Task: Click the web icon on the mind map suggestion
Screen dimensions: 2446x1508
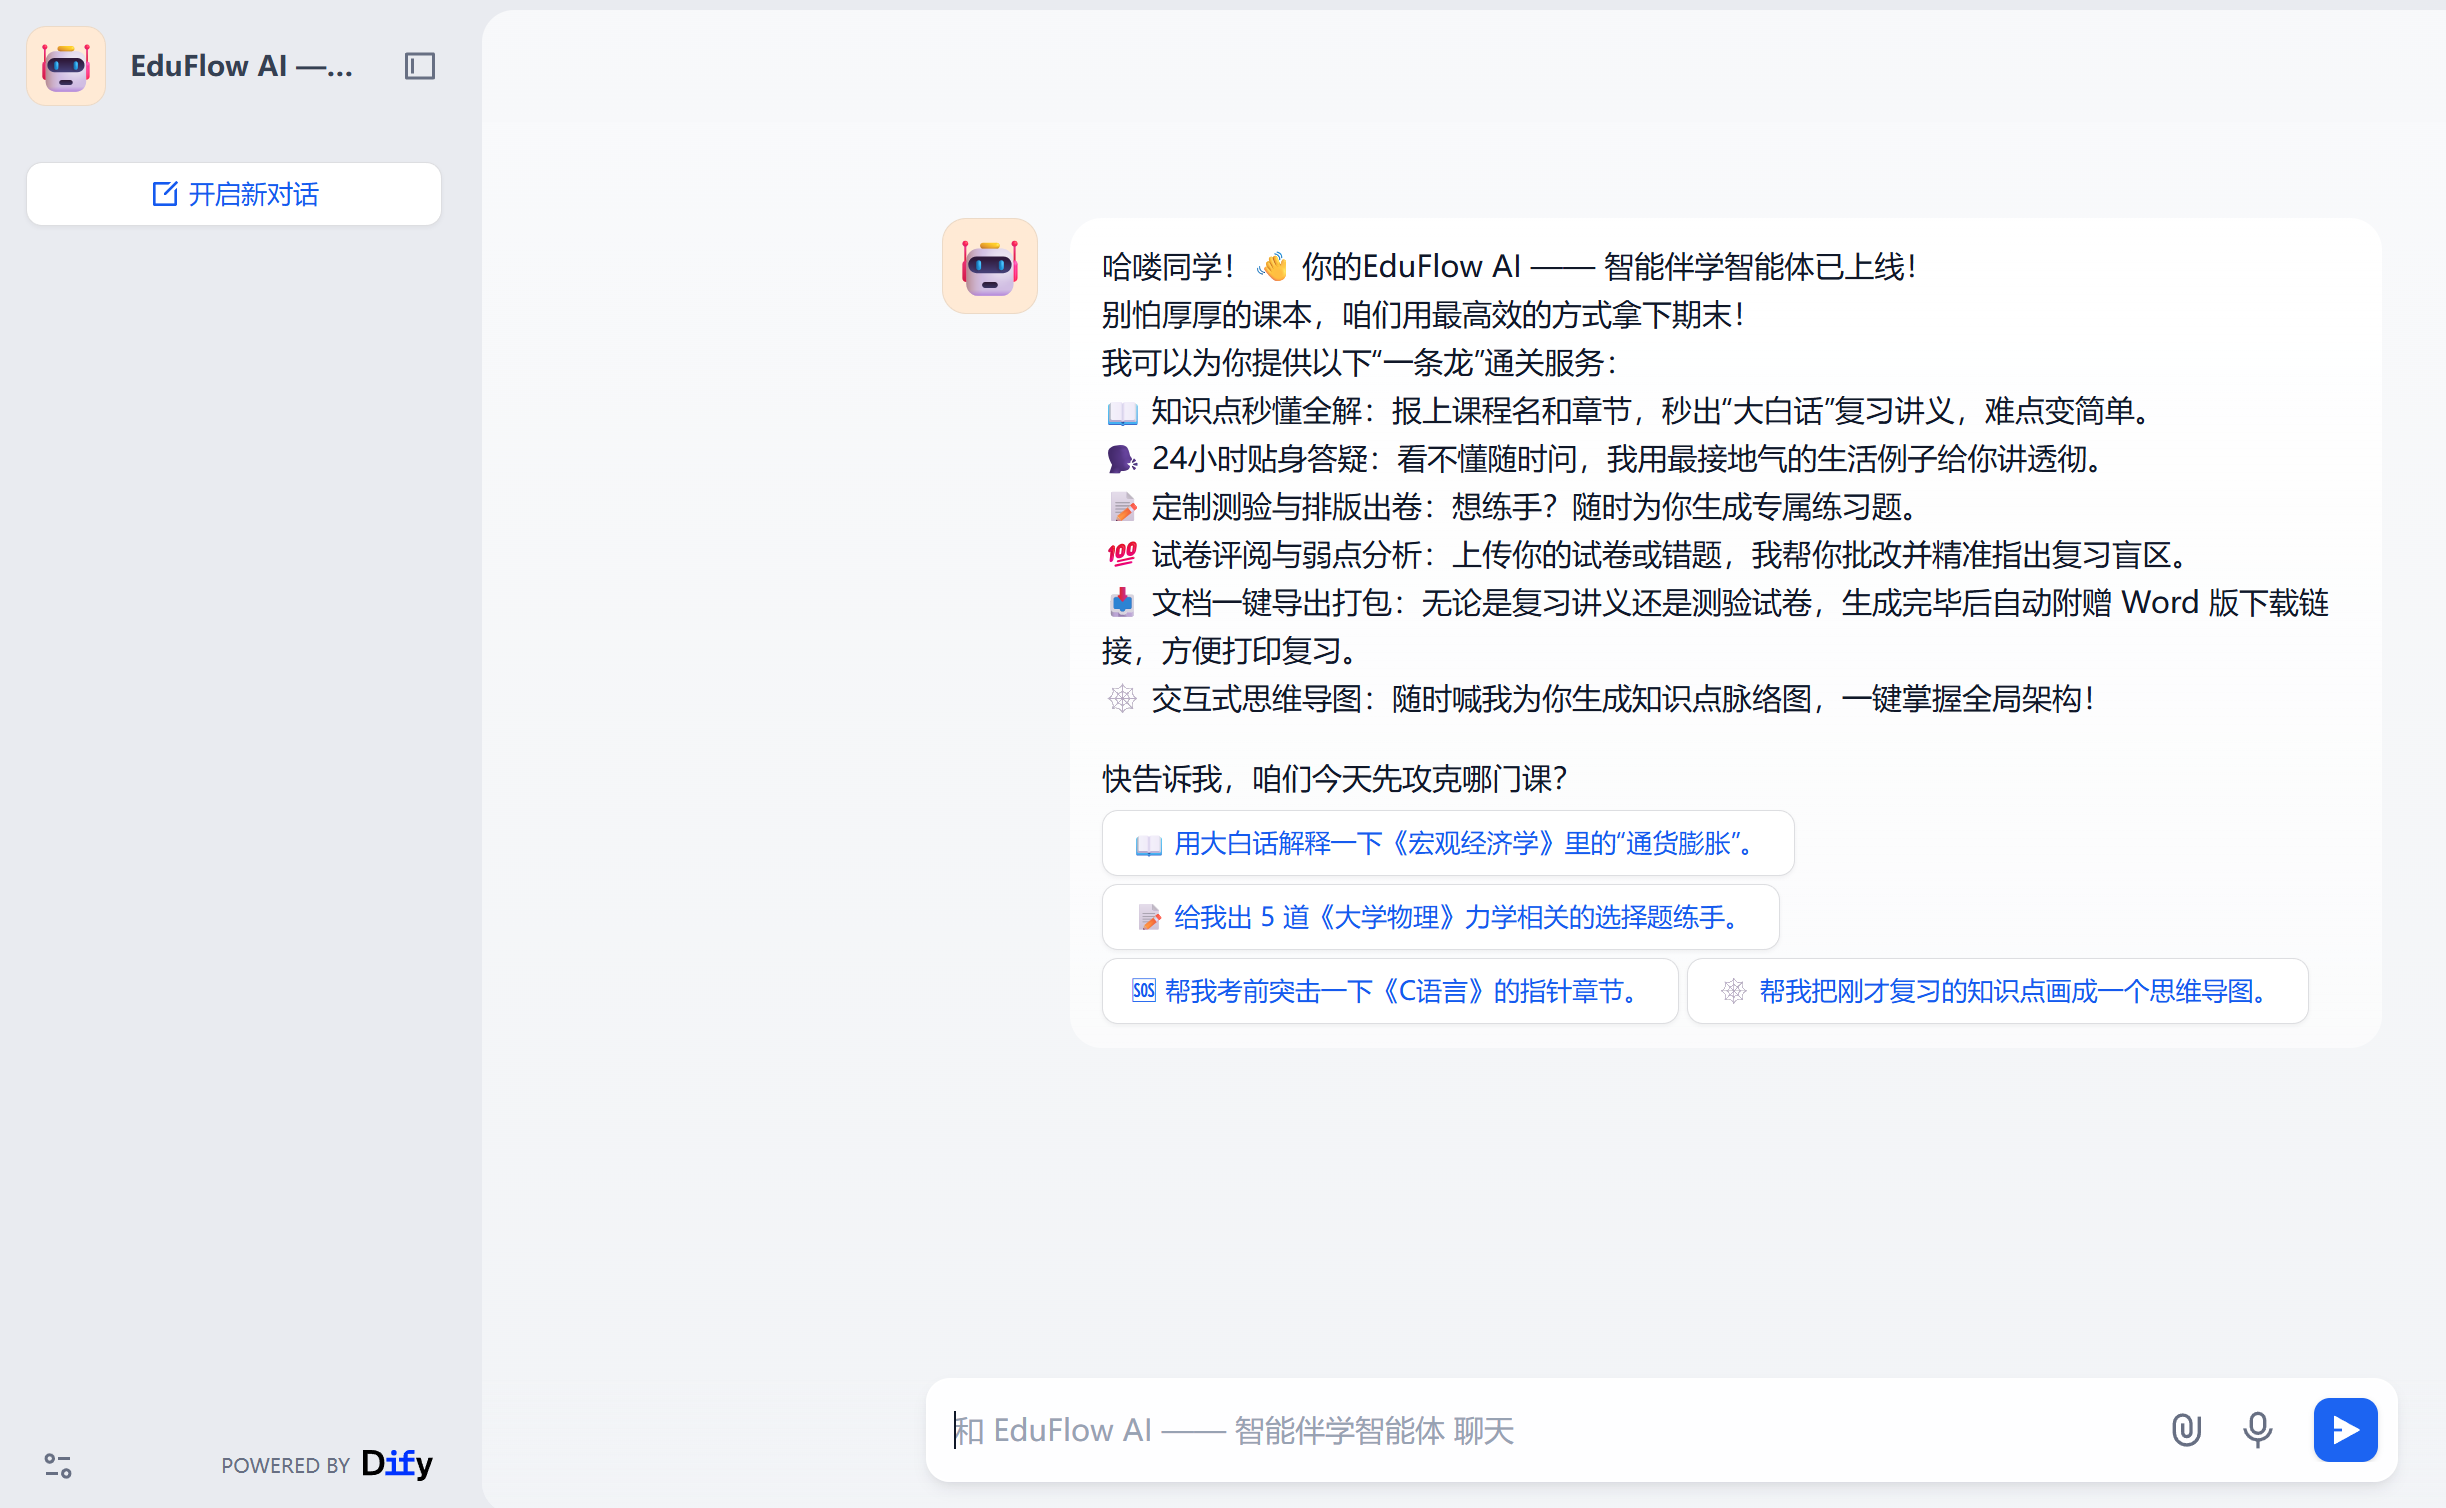Action: 1733,991
